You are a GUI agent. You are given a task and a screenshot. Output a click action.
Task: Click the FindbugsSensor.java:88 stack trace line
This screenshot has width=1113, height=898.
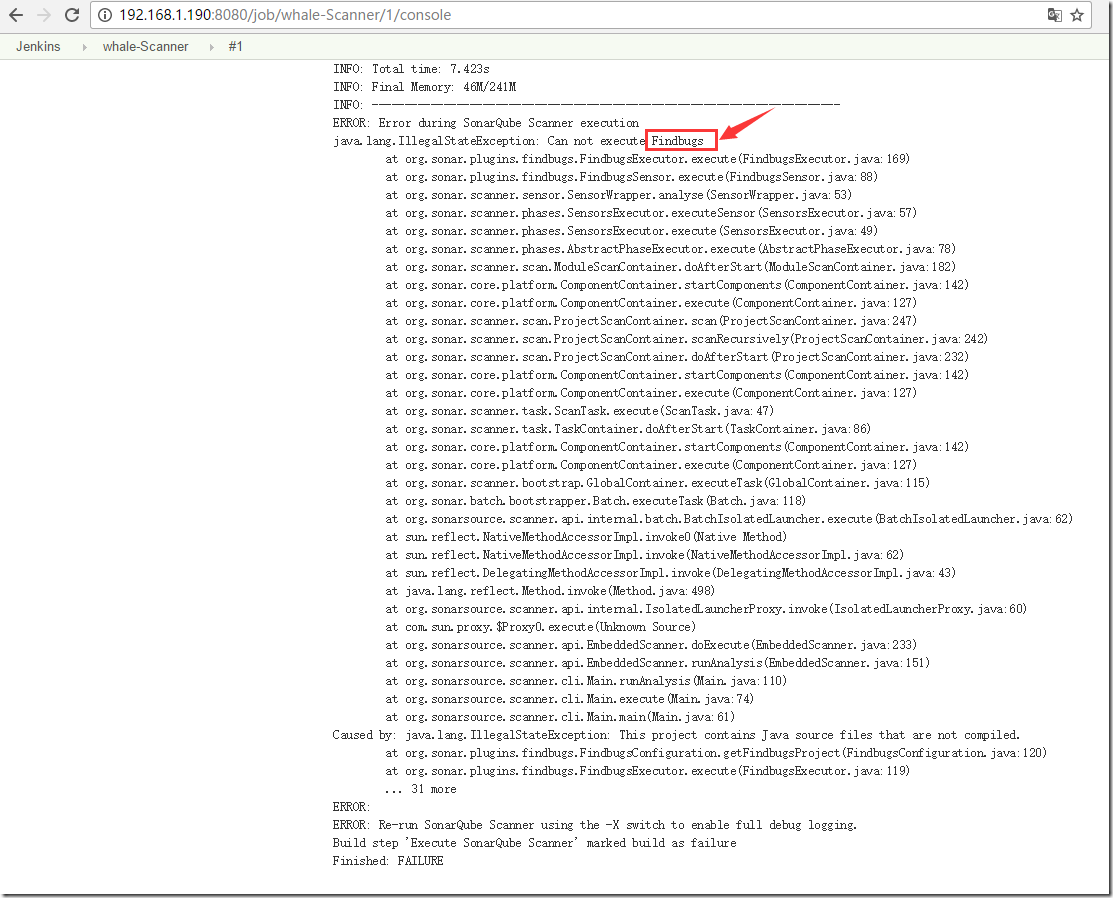[632, 177]
